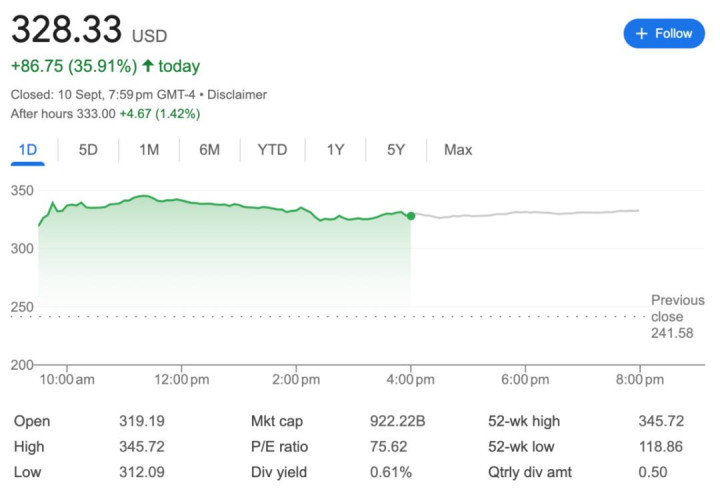Image resolution: width=720 pixels, height=499 pixels.
Task: Click the 12:00 pm chart axis label
Action: [180, 380]
